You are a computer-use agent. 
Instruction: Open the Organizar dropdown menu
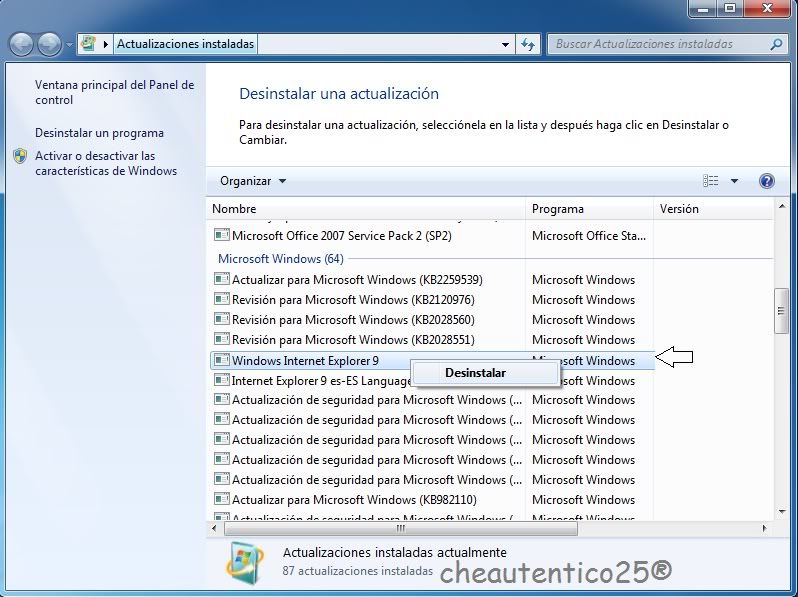253,181
